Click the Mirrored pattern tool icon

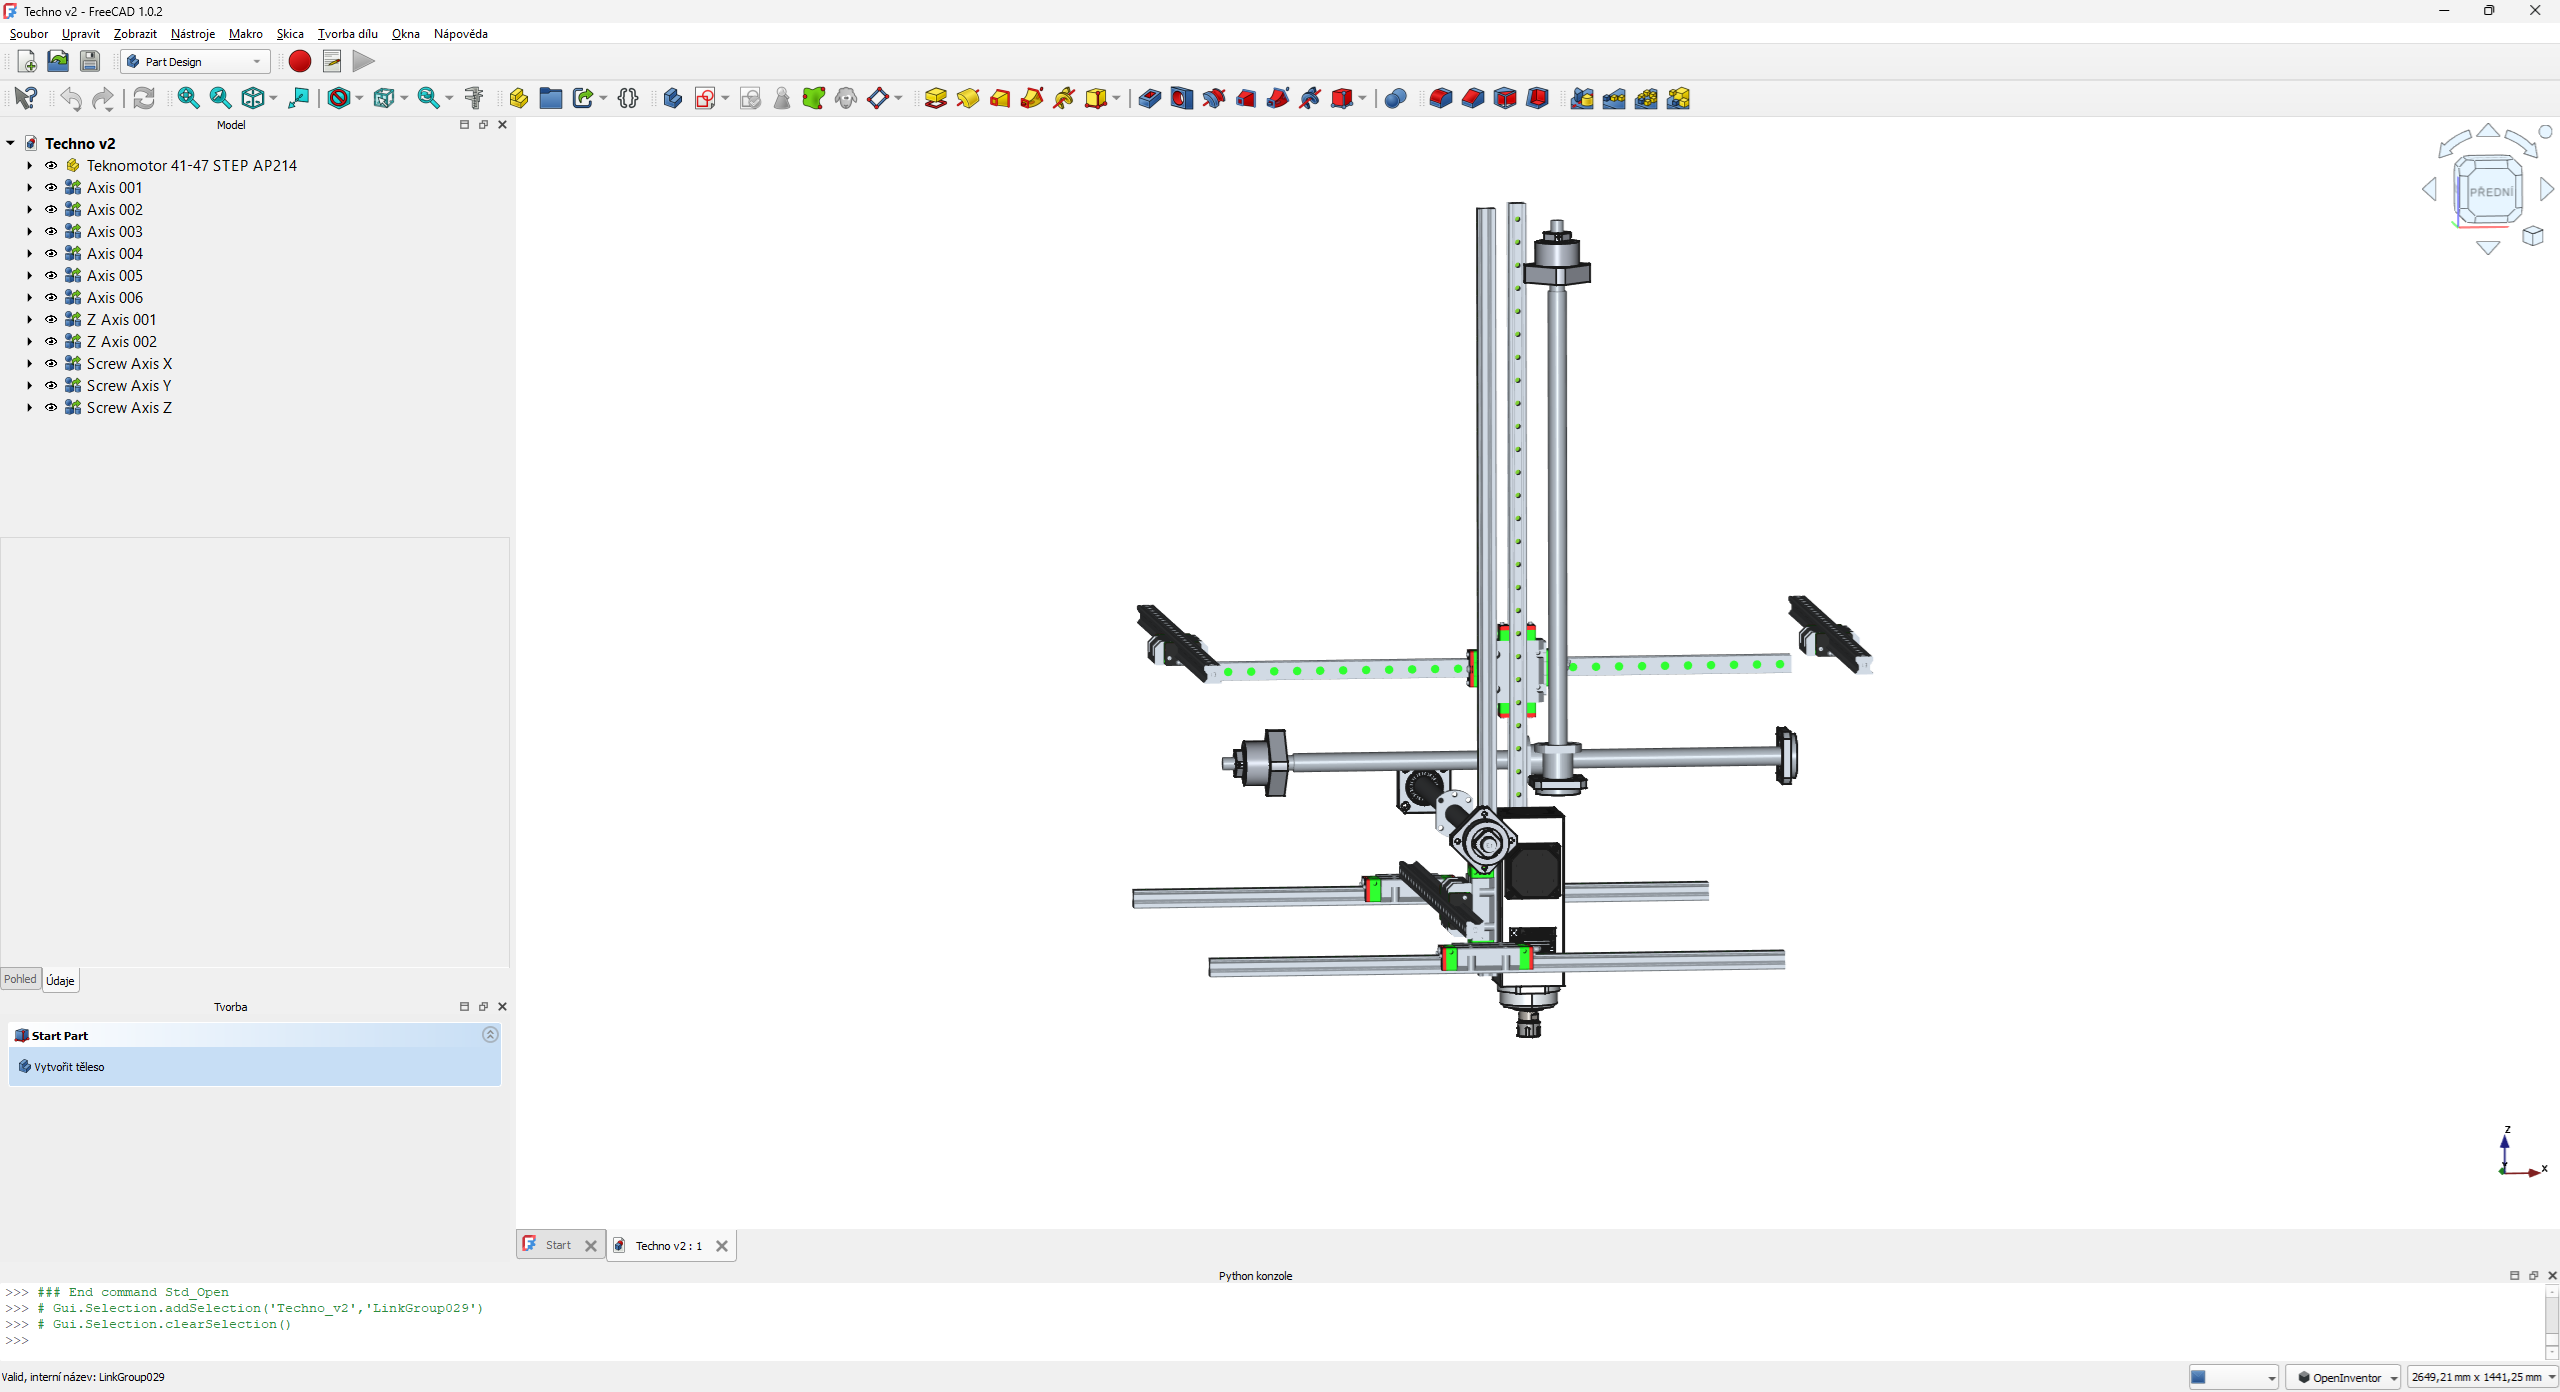tap(1582, 98)
